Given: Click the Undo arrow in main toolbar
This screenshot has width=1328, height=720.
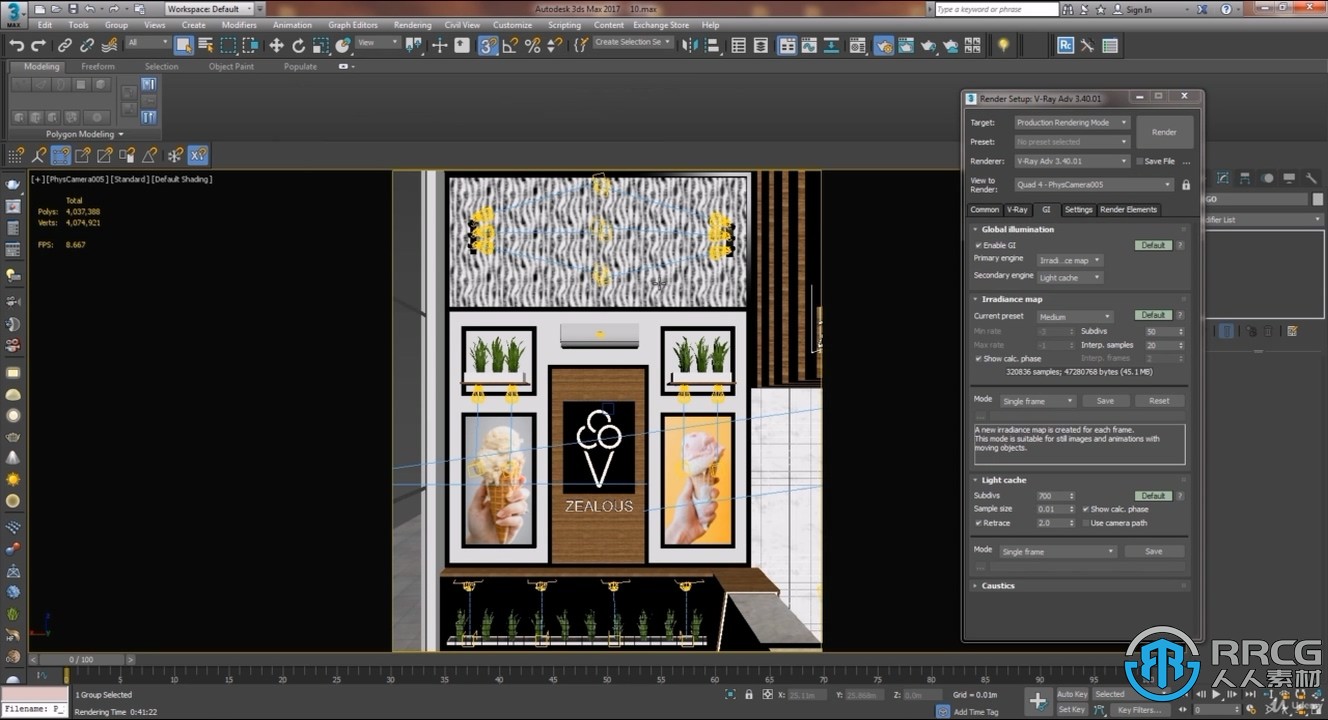Looking at the screenshot, I should tap(16, 45).
